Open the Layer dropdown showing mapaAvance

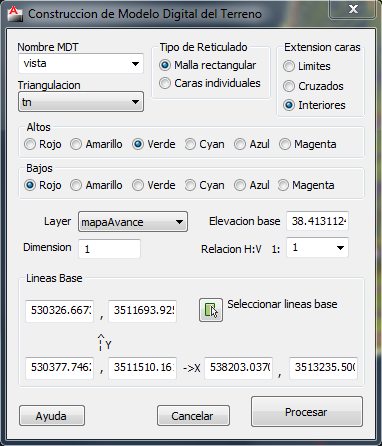[133, 222]
